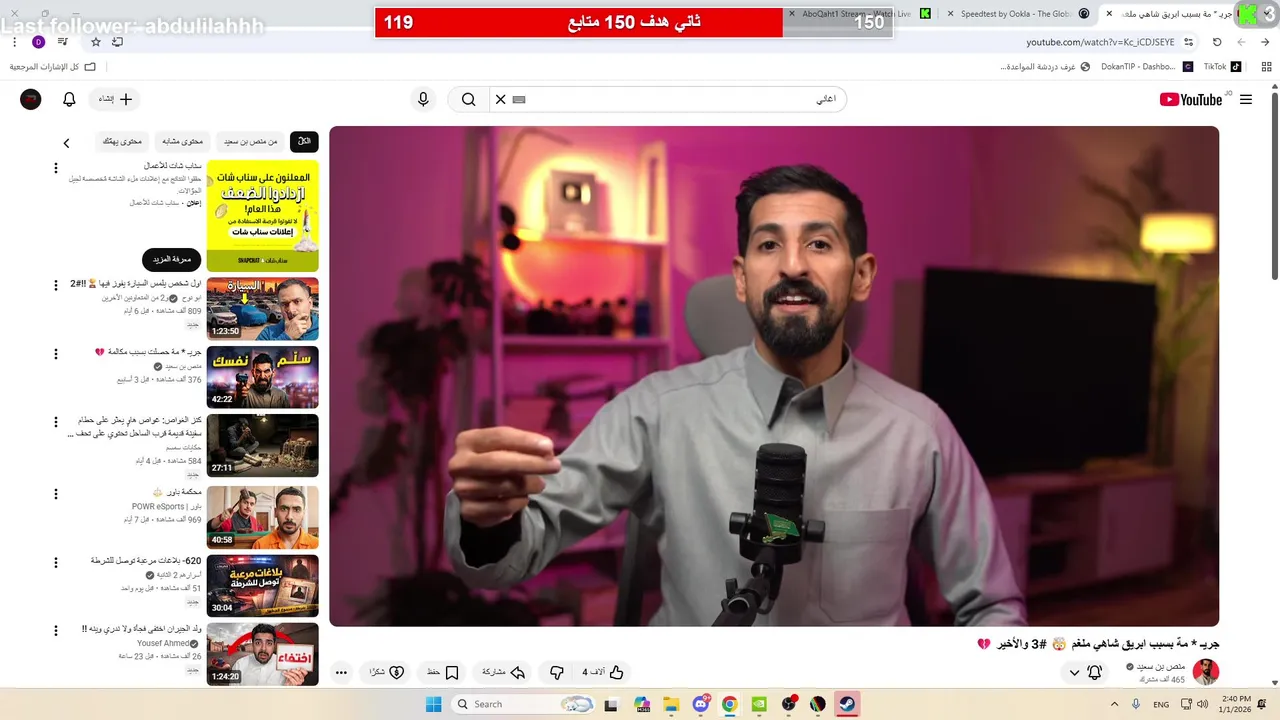
Task: Focus the YouTube search input field
Action: [x=670, y=99]
